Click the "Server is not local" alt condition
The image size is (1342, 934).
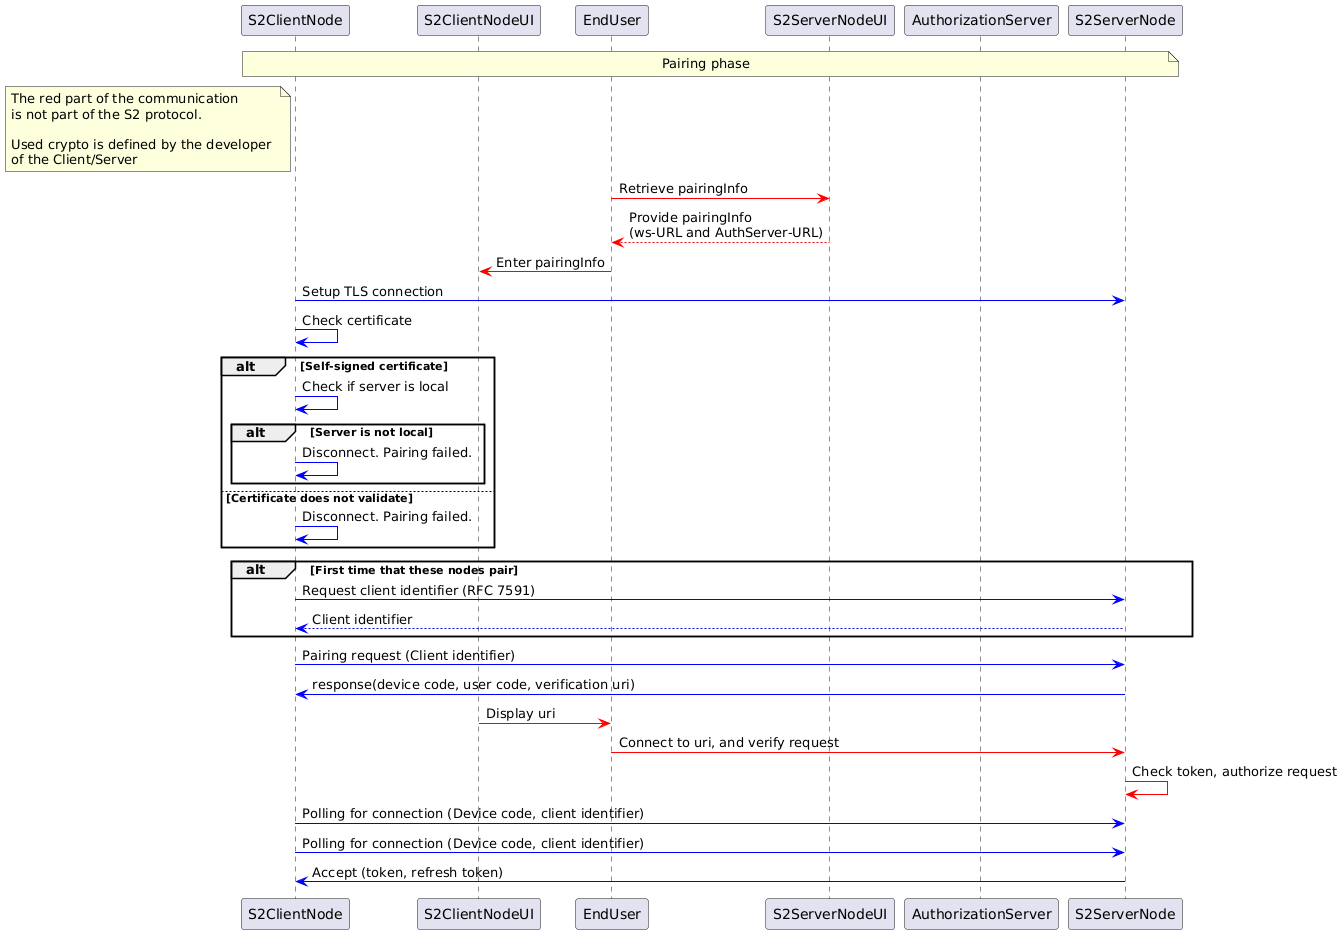tap(371, 432)
